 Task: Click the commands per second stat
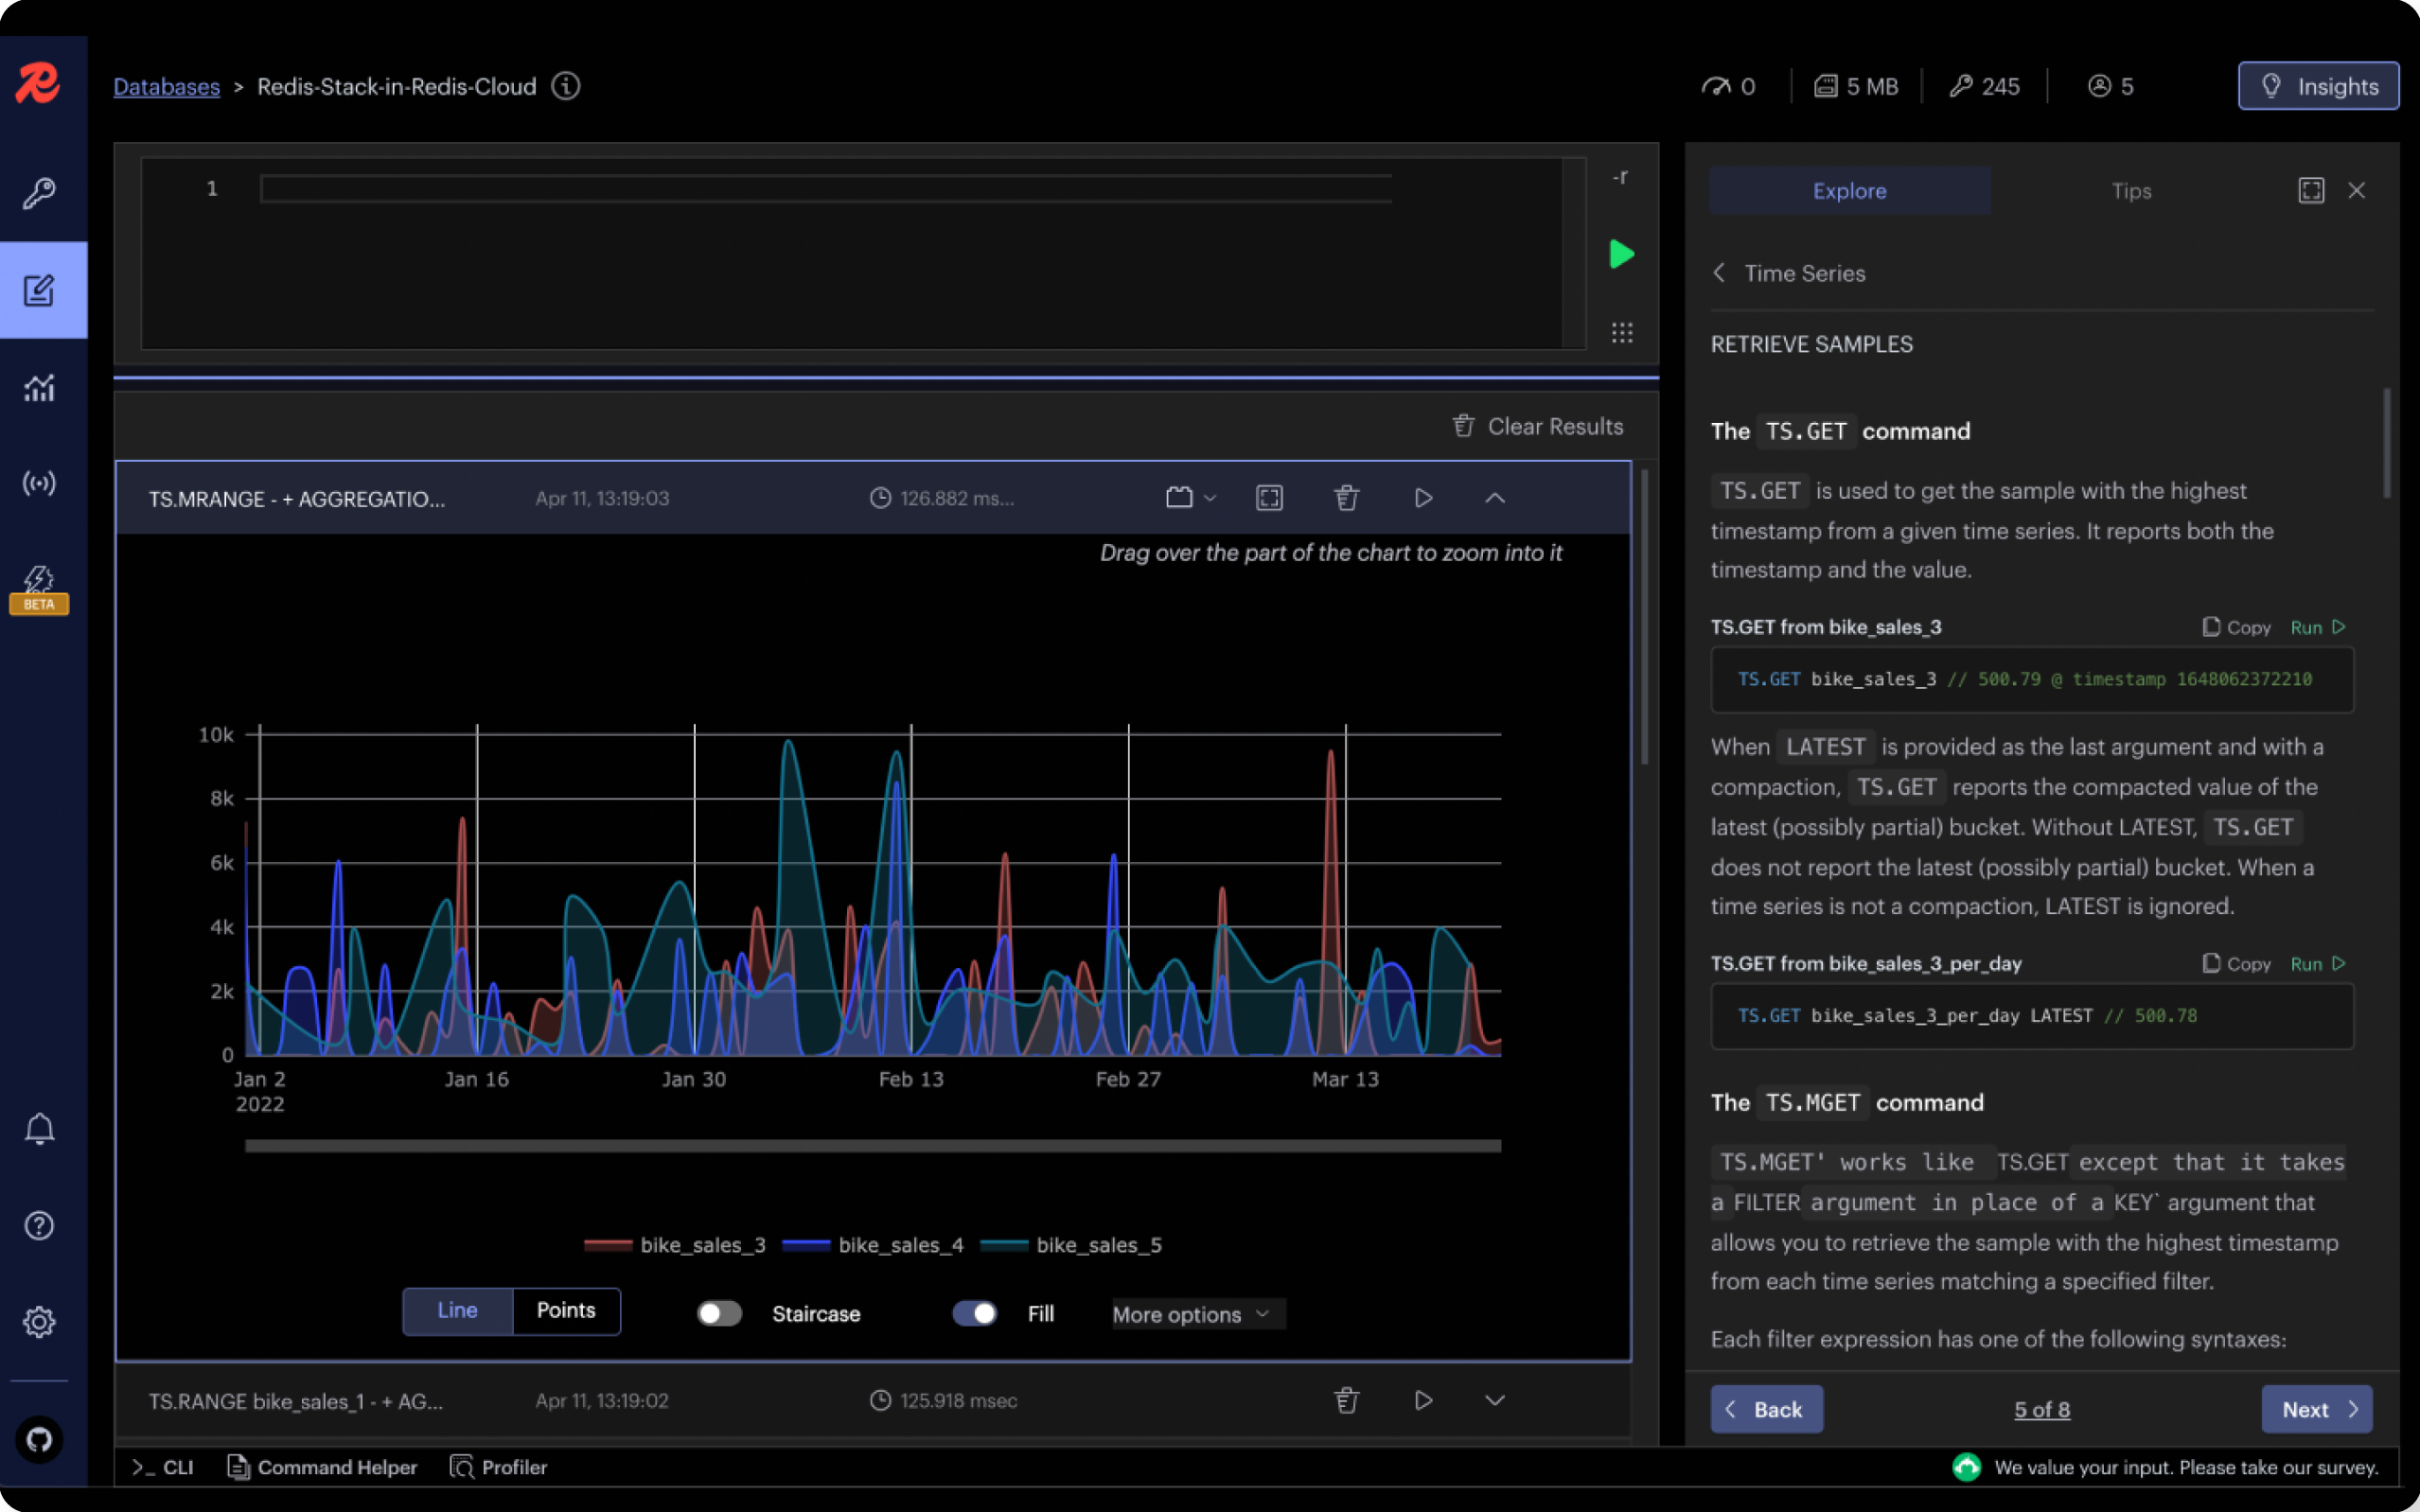click(1727, 86)
